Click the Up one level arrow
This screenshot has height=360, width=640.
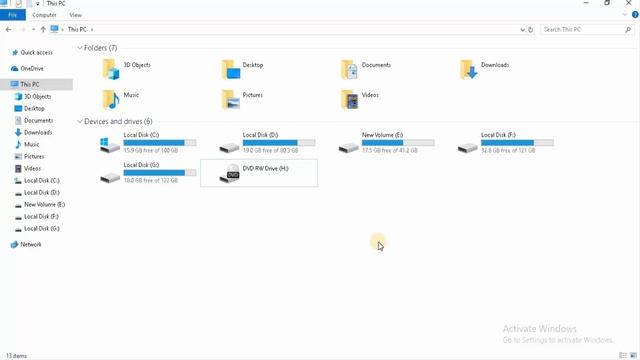43,29
